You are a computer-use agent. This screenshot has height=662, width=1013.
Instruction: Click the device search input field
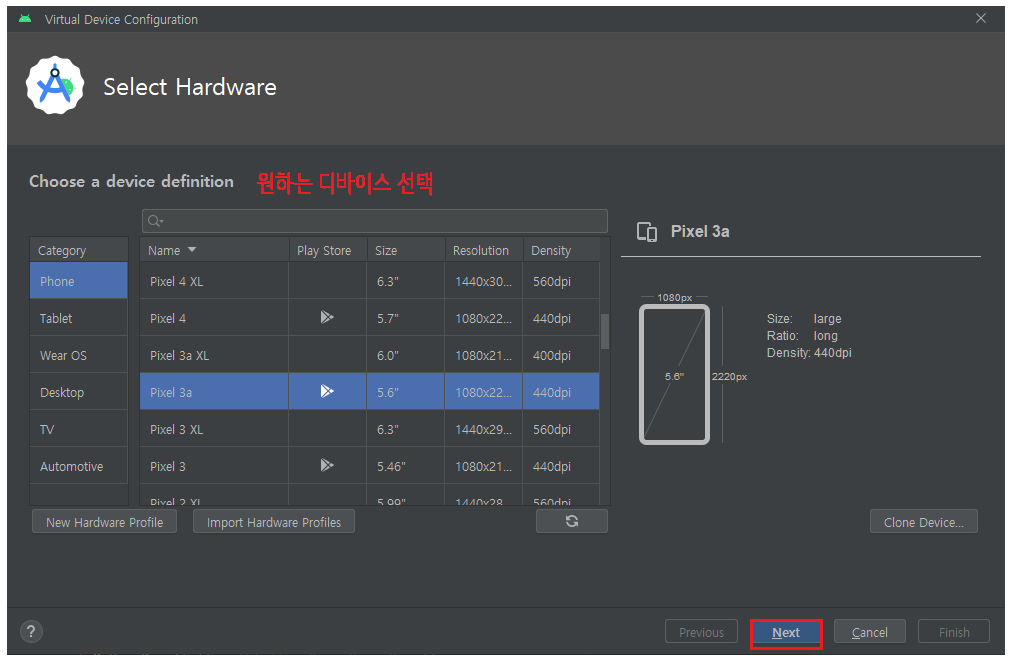pyautogui.click(x=375, y=221)
